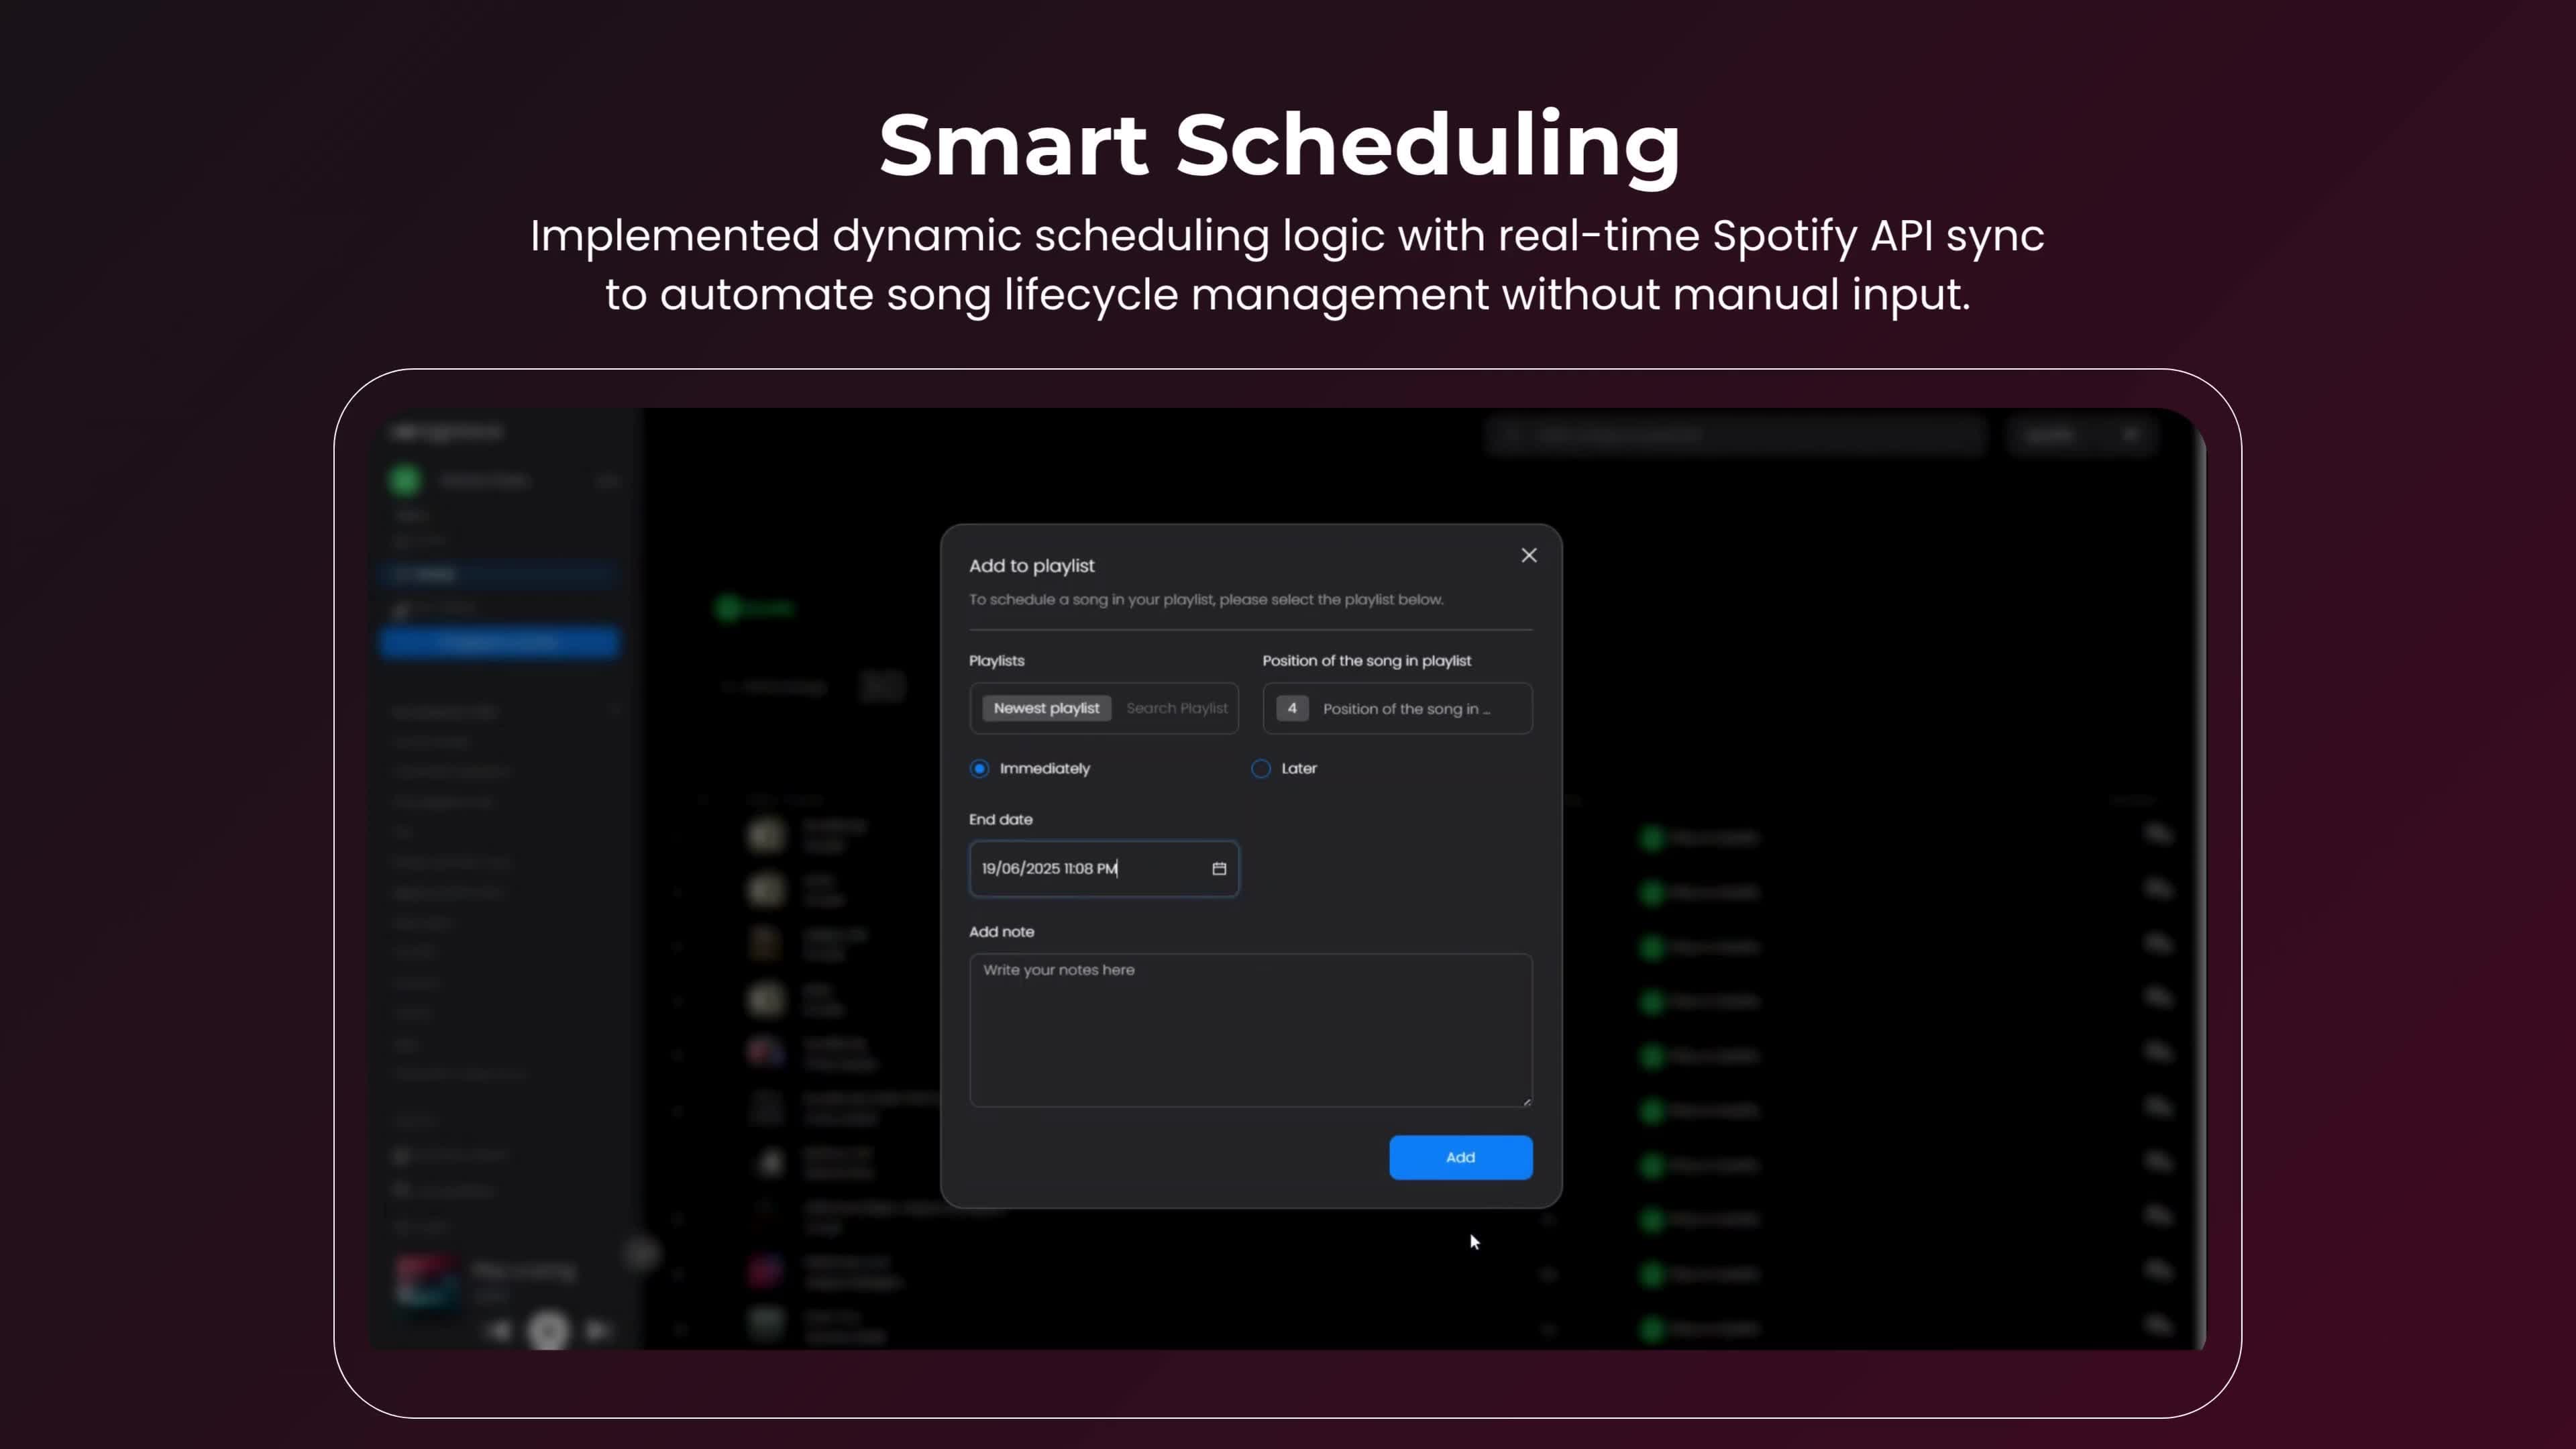Click the green profile avatar in sidebar
Image resolution: width=2576 pixels, height=1449 pixels.
[405, 480]
